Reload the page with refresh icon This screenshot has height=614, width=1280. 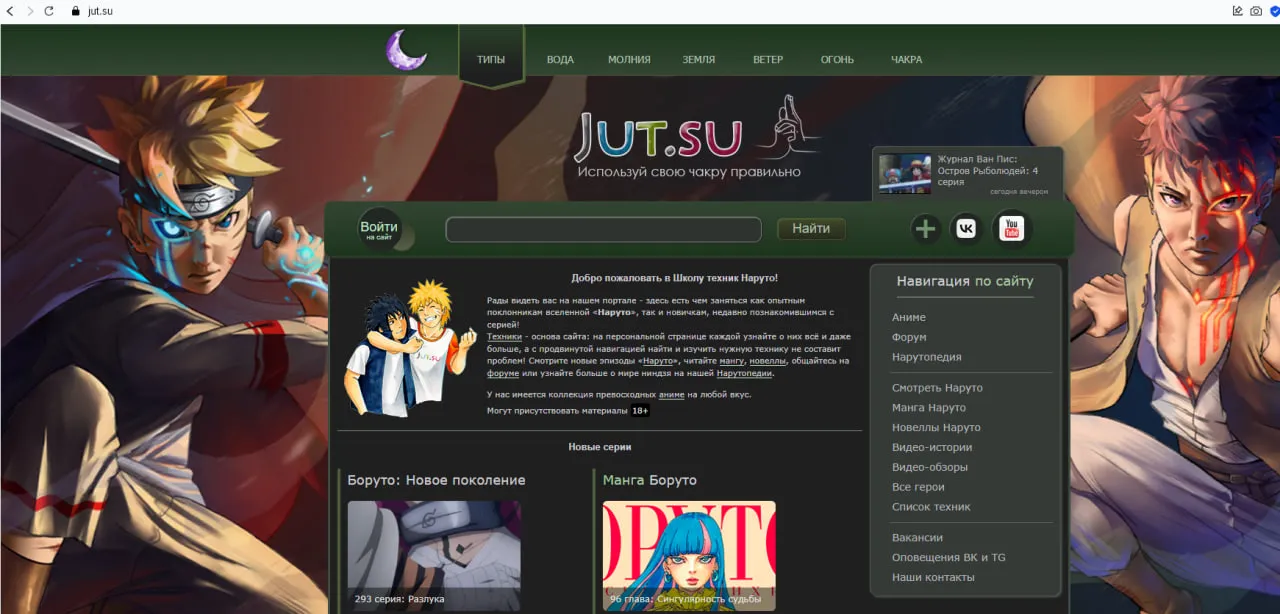pyautogui.click(x=49, y=11)
